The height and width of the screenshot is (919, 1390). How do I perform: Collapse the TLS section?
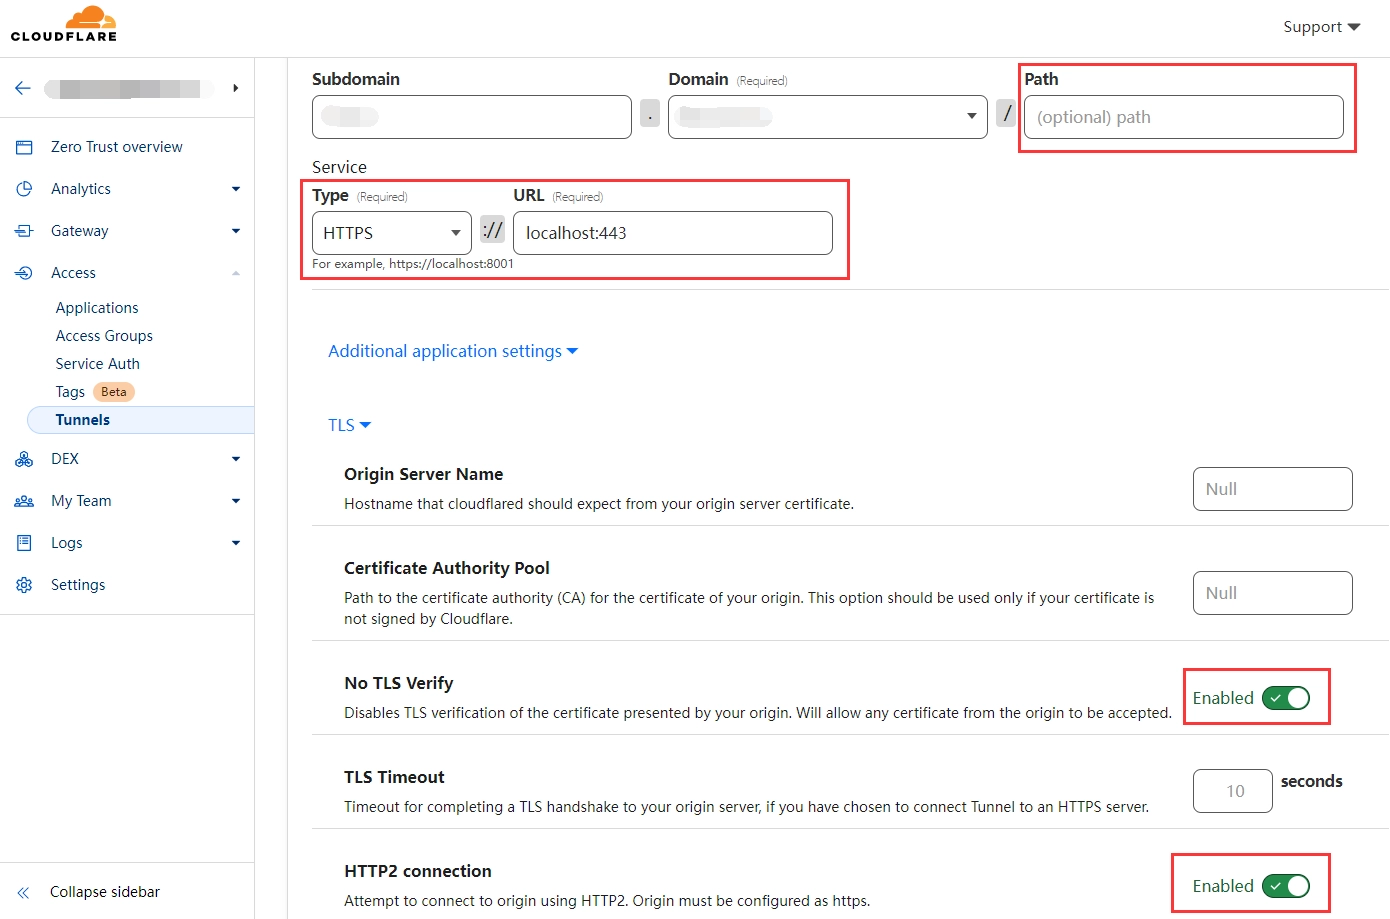(x=349, y=425)
